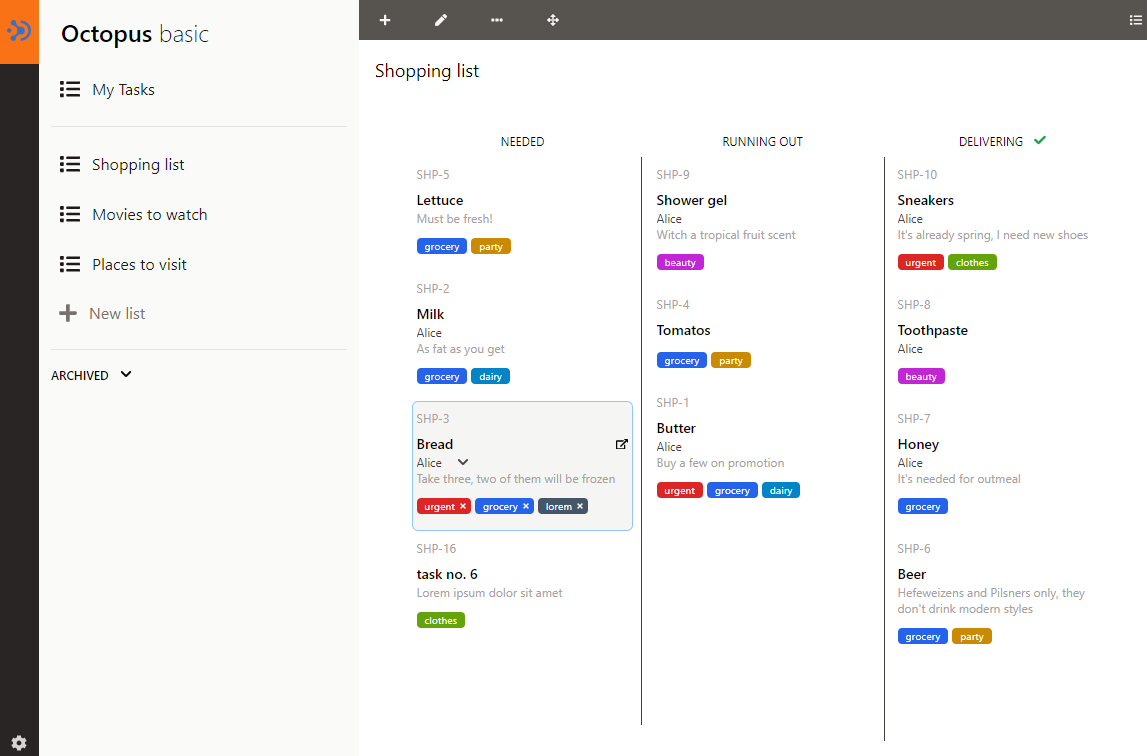The width and height of the screenshot is (1147, 756).
Task: Click the list icon beside Shopping list
Action: (x=69, y=164)
